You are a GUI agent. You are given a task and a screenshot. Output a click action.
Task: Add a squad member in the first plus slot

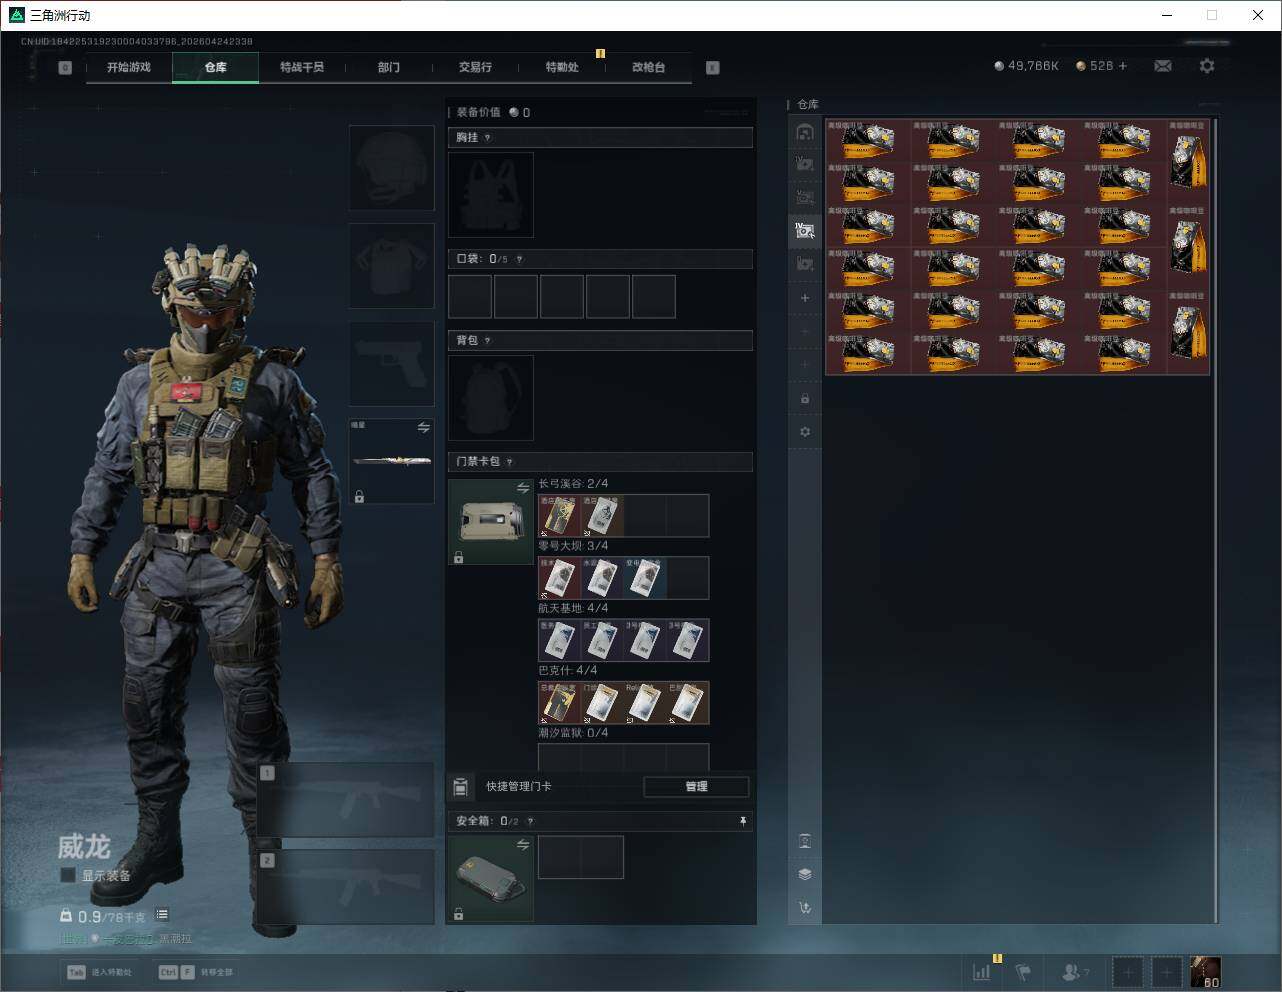(1127, 971)
